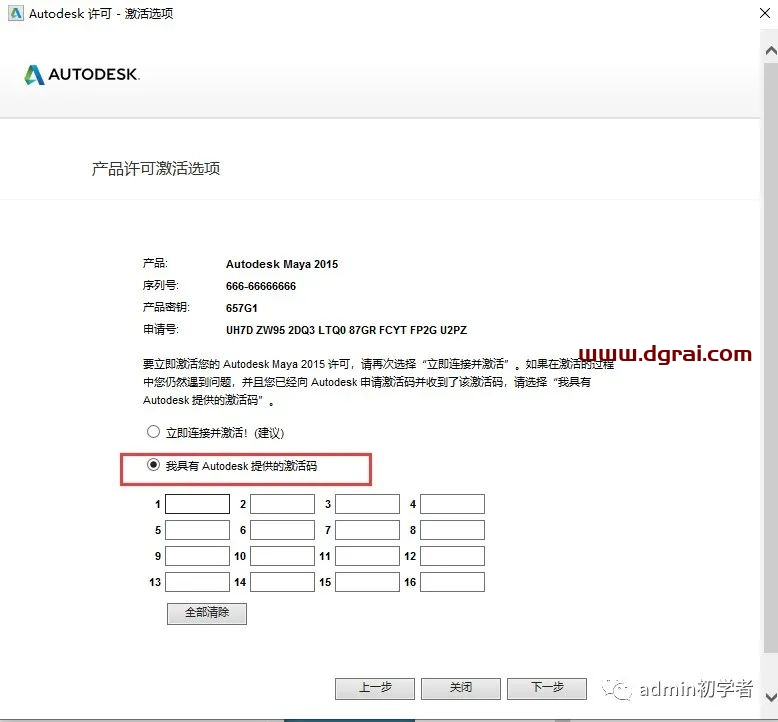Click activation code field 9
The image size is (778, 722).
[x=197, y=556]
